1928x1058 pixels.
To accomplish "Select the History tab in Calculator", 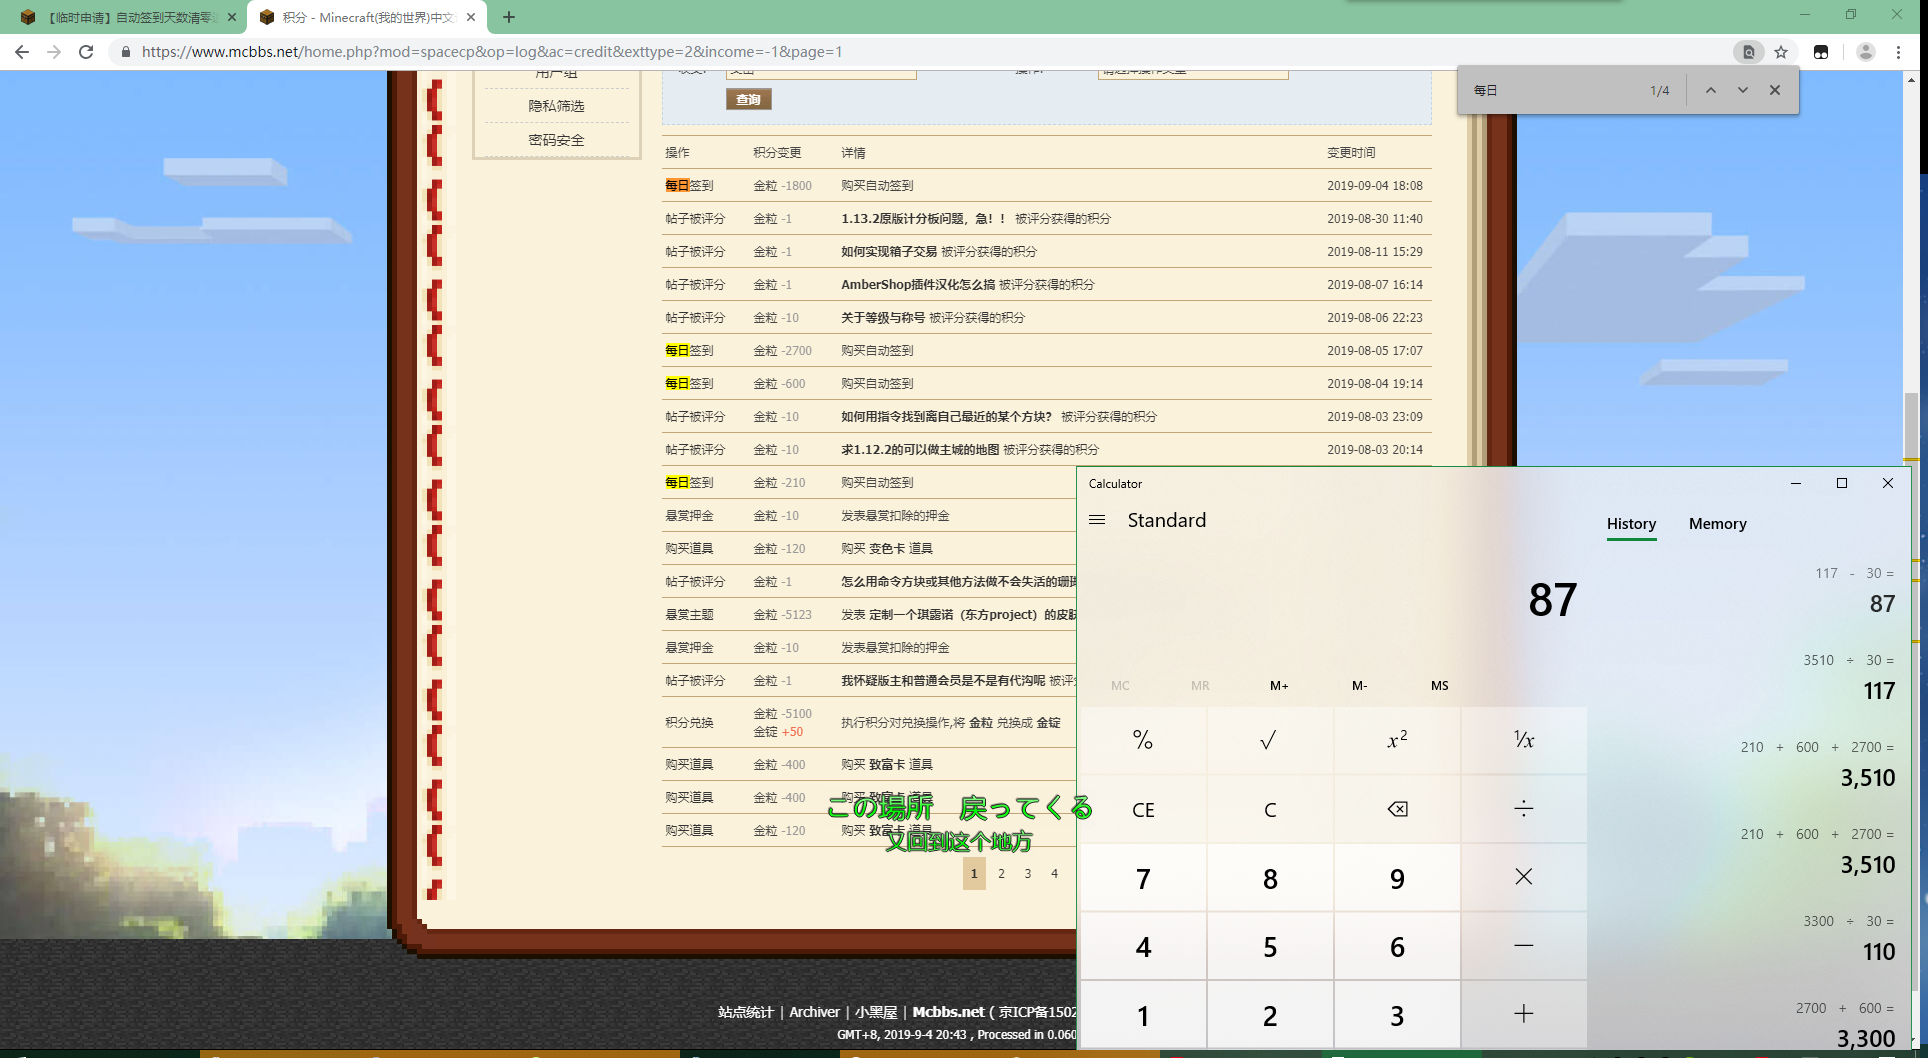I will (x=1631, y=524).
